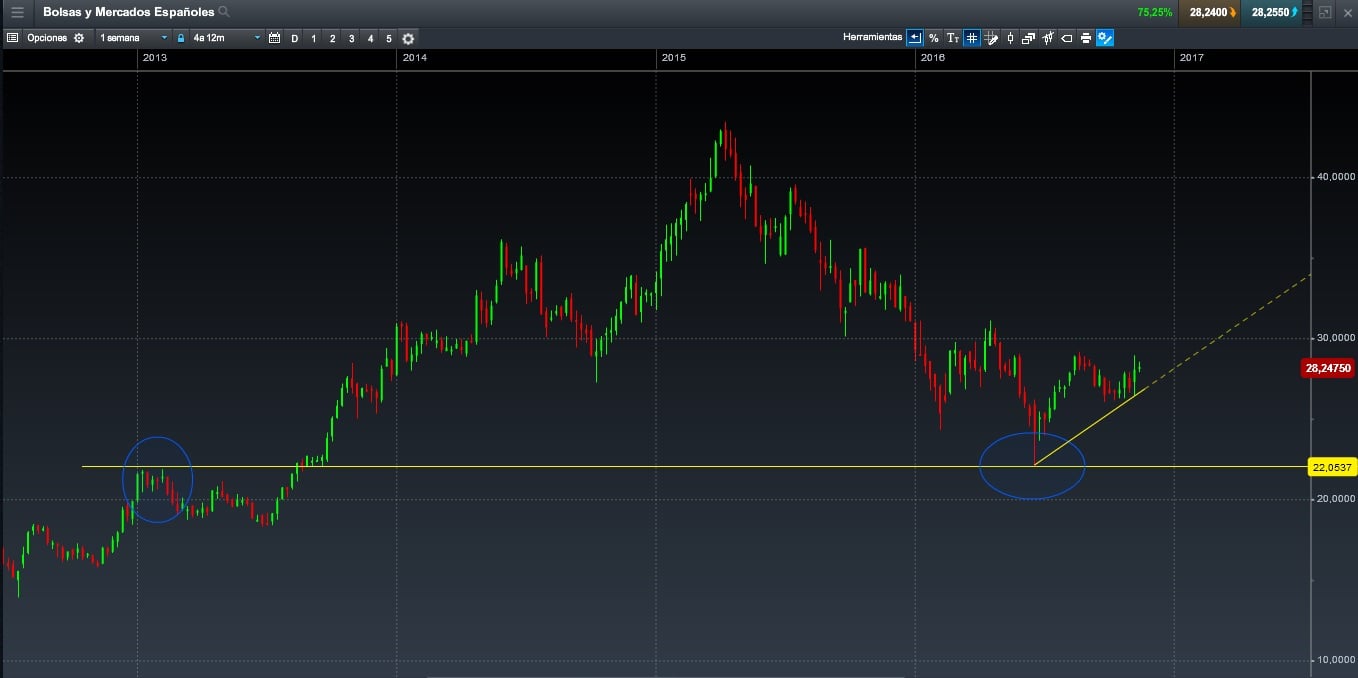The image size is (1358, 678).
Task: Click the 2013 label on time axis
Action: (x=155, y=58)
